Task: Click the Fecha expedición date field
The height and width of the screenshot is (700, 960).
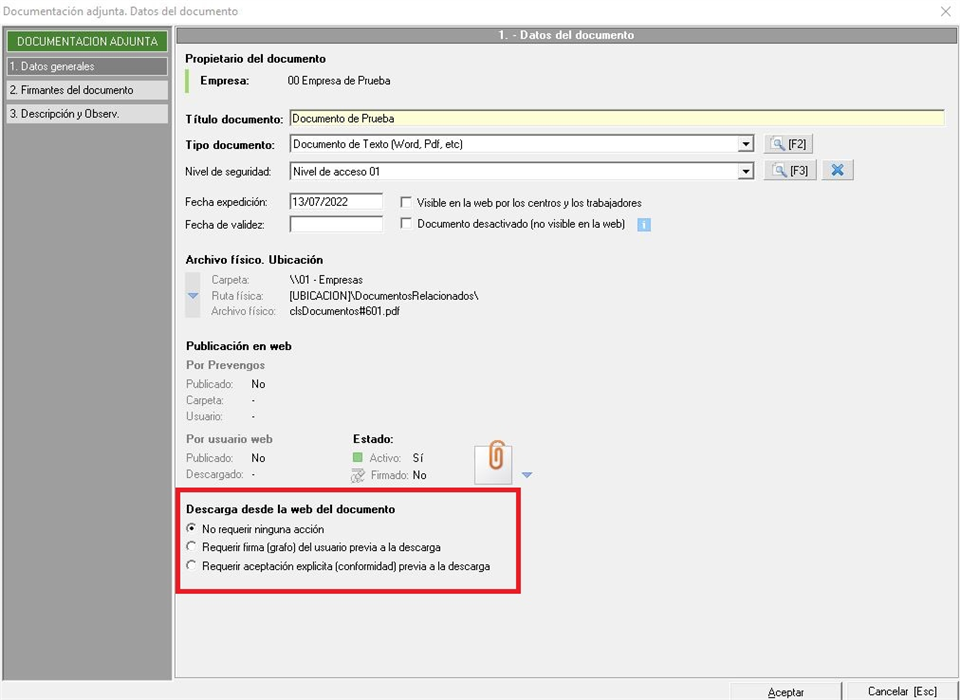Action: tap(336, 201)
